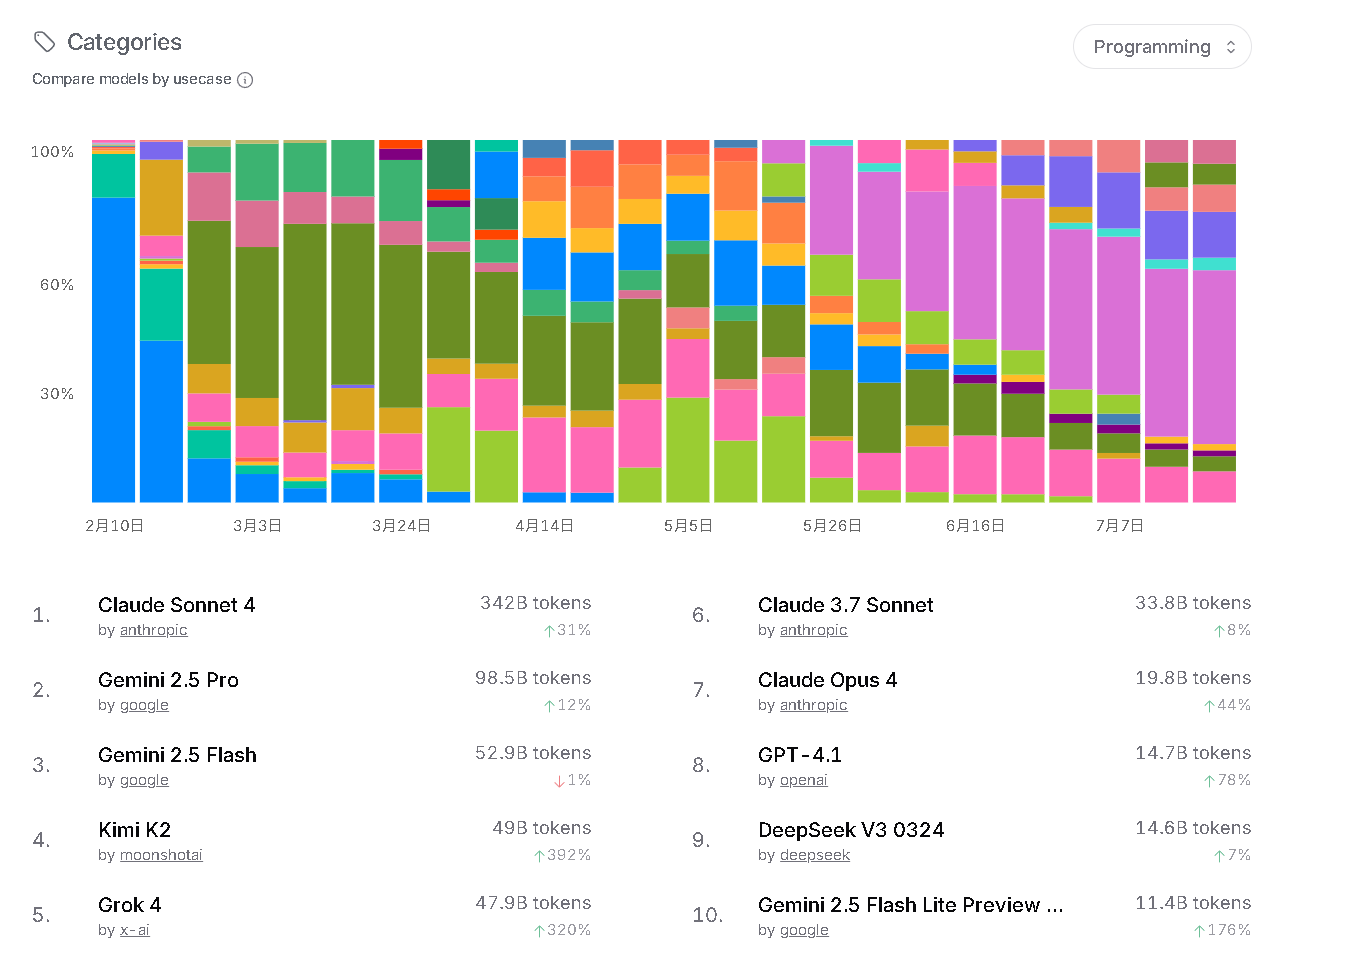Click the 14.6B tokens value
The height and width of the screenshot is (978, 1349).
(x=1193, y=828)
